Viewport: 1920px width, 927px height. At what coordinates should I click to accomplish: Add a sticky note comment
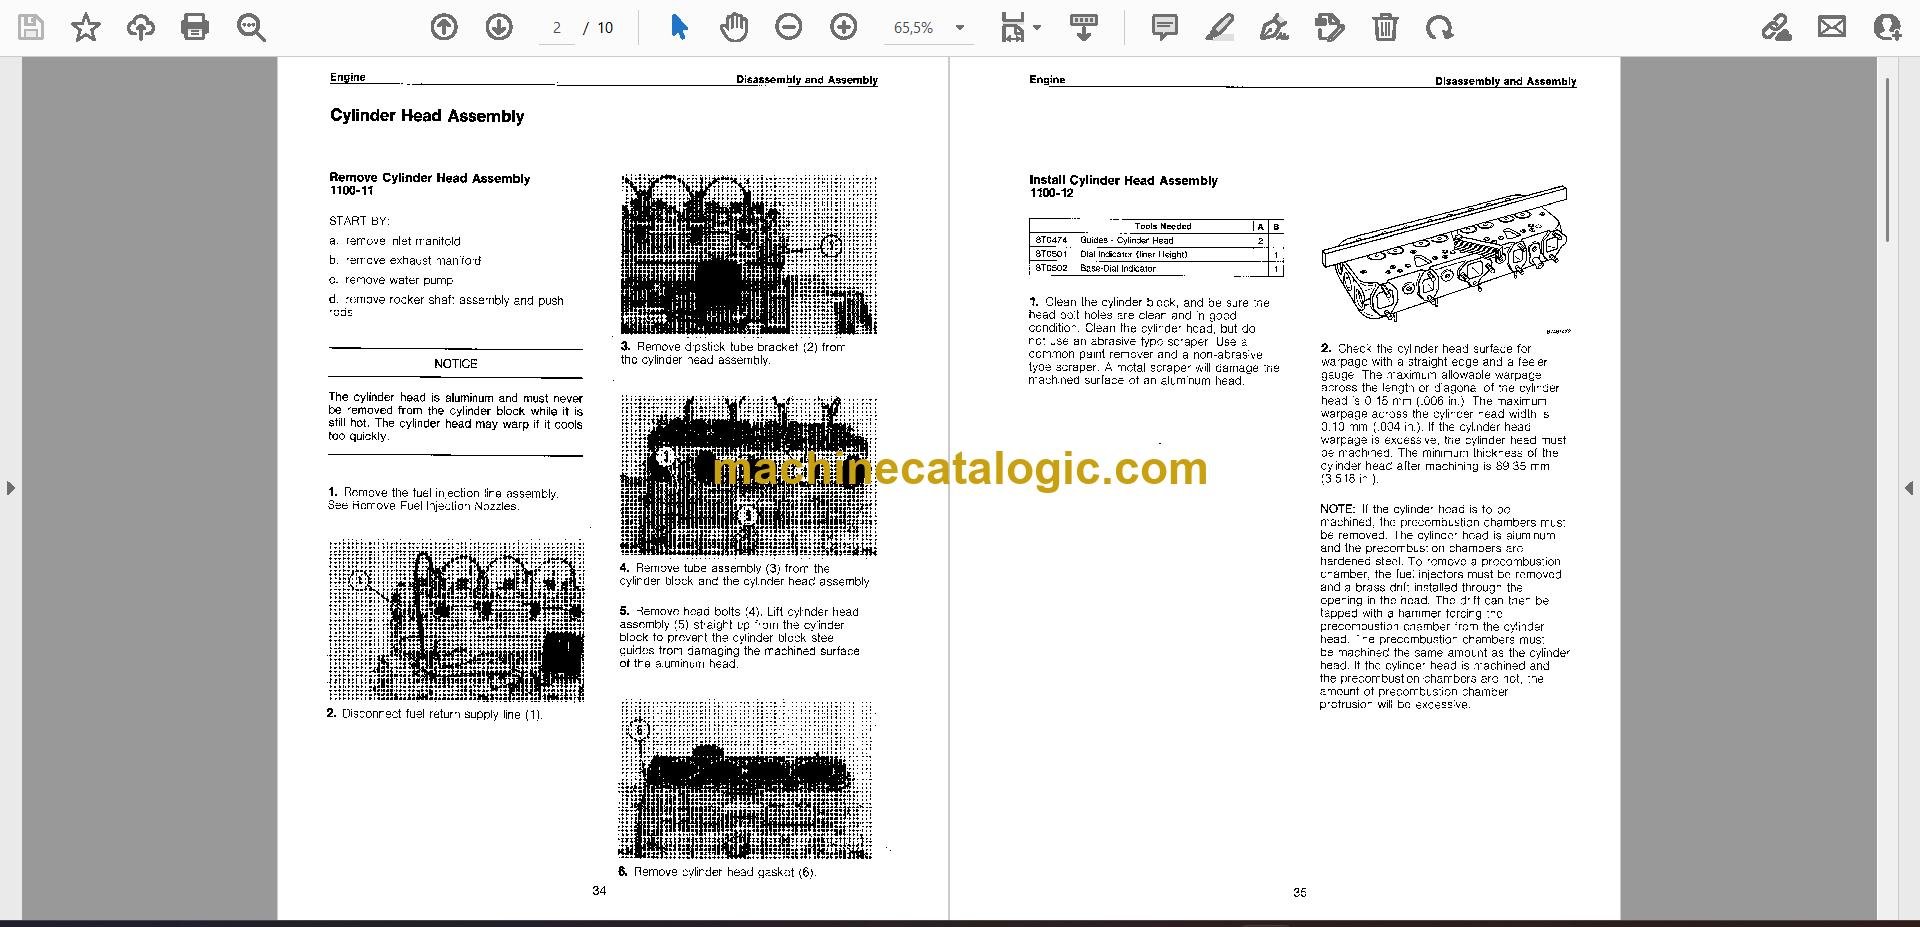[1165, 27]
